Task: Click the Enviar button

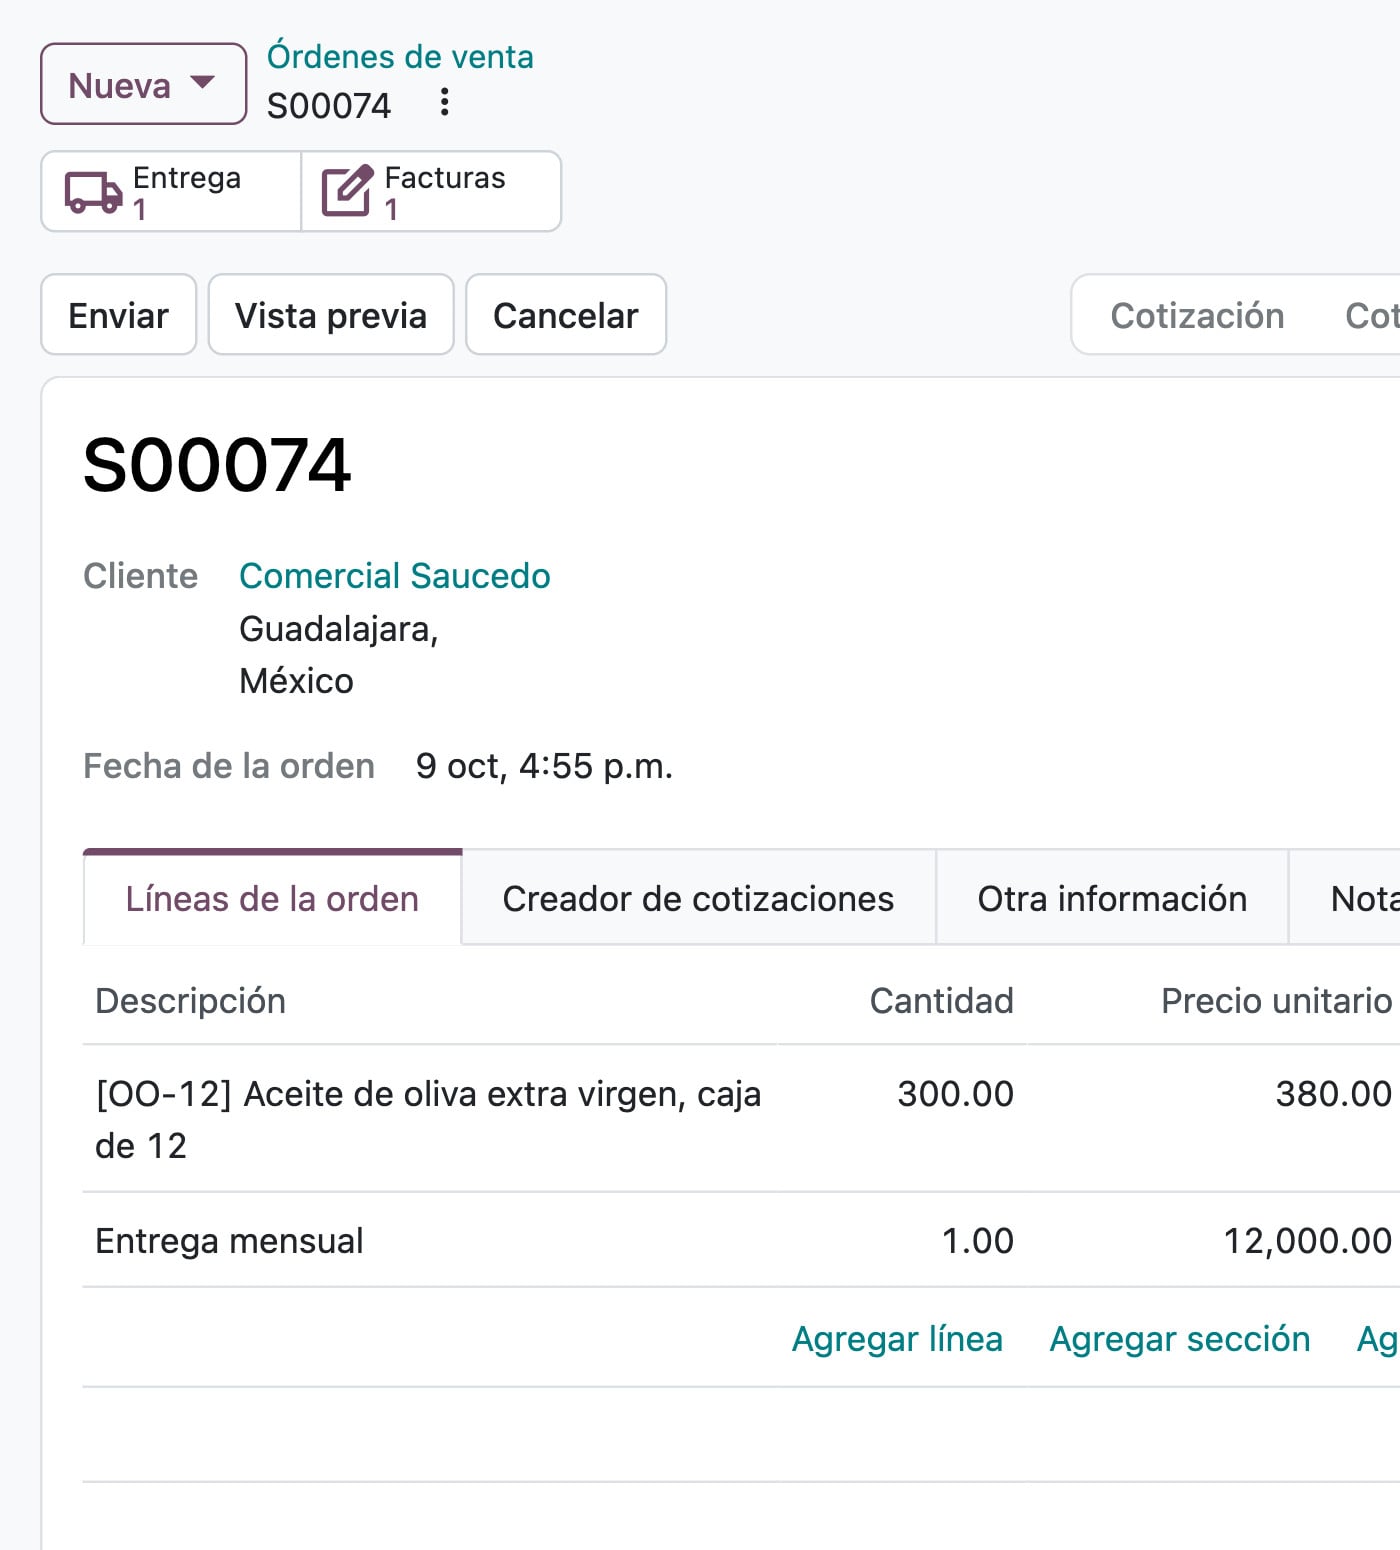Action: point(118,315)
